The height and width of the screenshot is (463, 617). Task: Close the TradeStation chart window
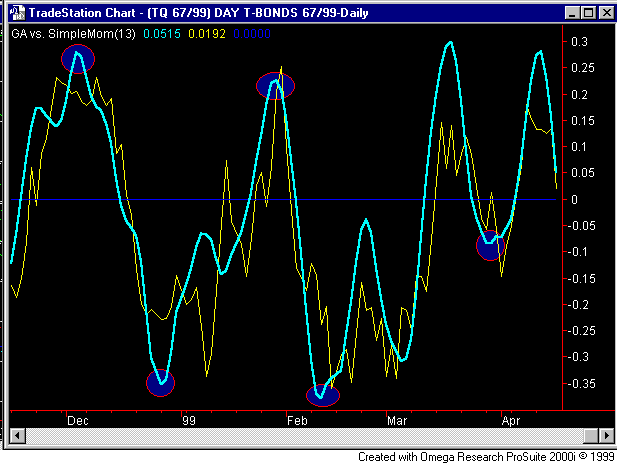pyautogui.click(x=604, y=13)
